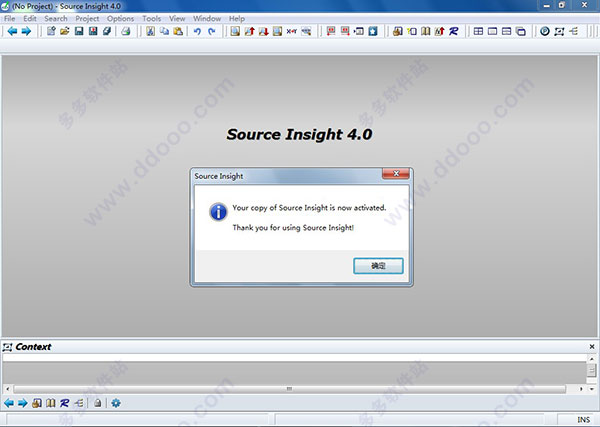Click the Context panel scroll-up arrow

coord(592,359)
